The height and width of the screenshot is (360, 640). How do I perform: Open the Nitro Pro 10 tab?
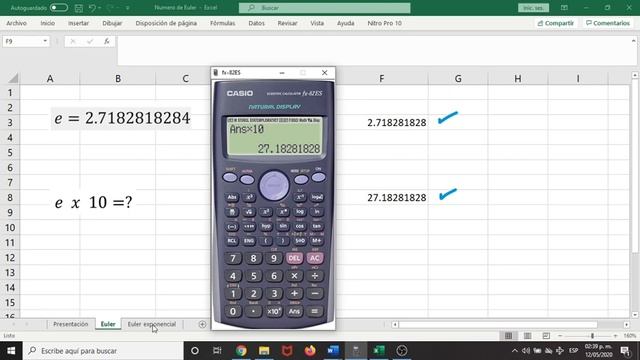click(384, 23)
